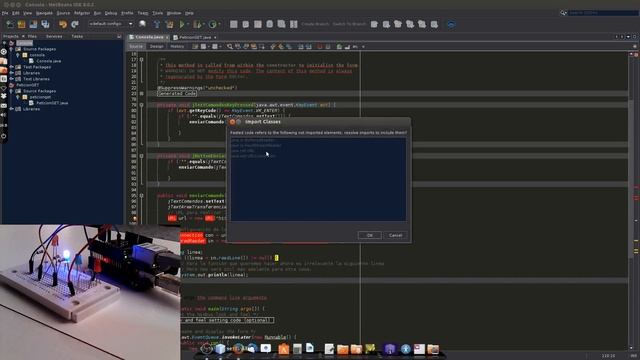Minimize the Projects panel window
Screen dimensions: 640x360
click(119, 36)
